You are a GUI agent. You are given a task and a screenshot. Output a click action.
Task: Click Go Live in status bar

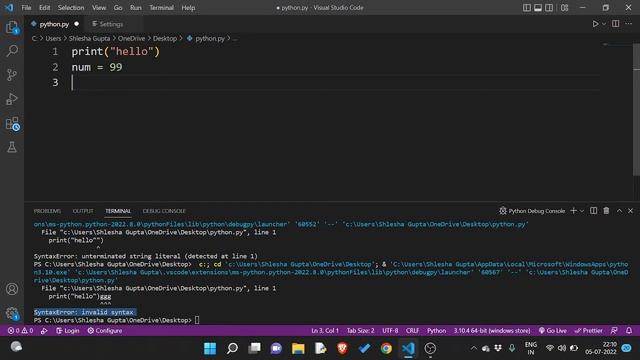[552, 331]
